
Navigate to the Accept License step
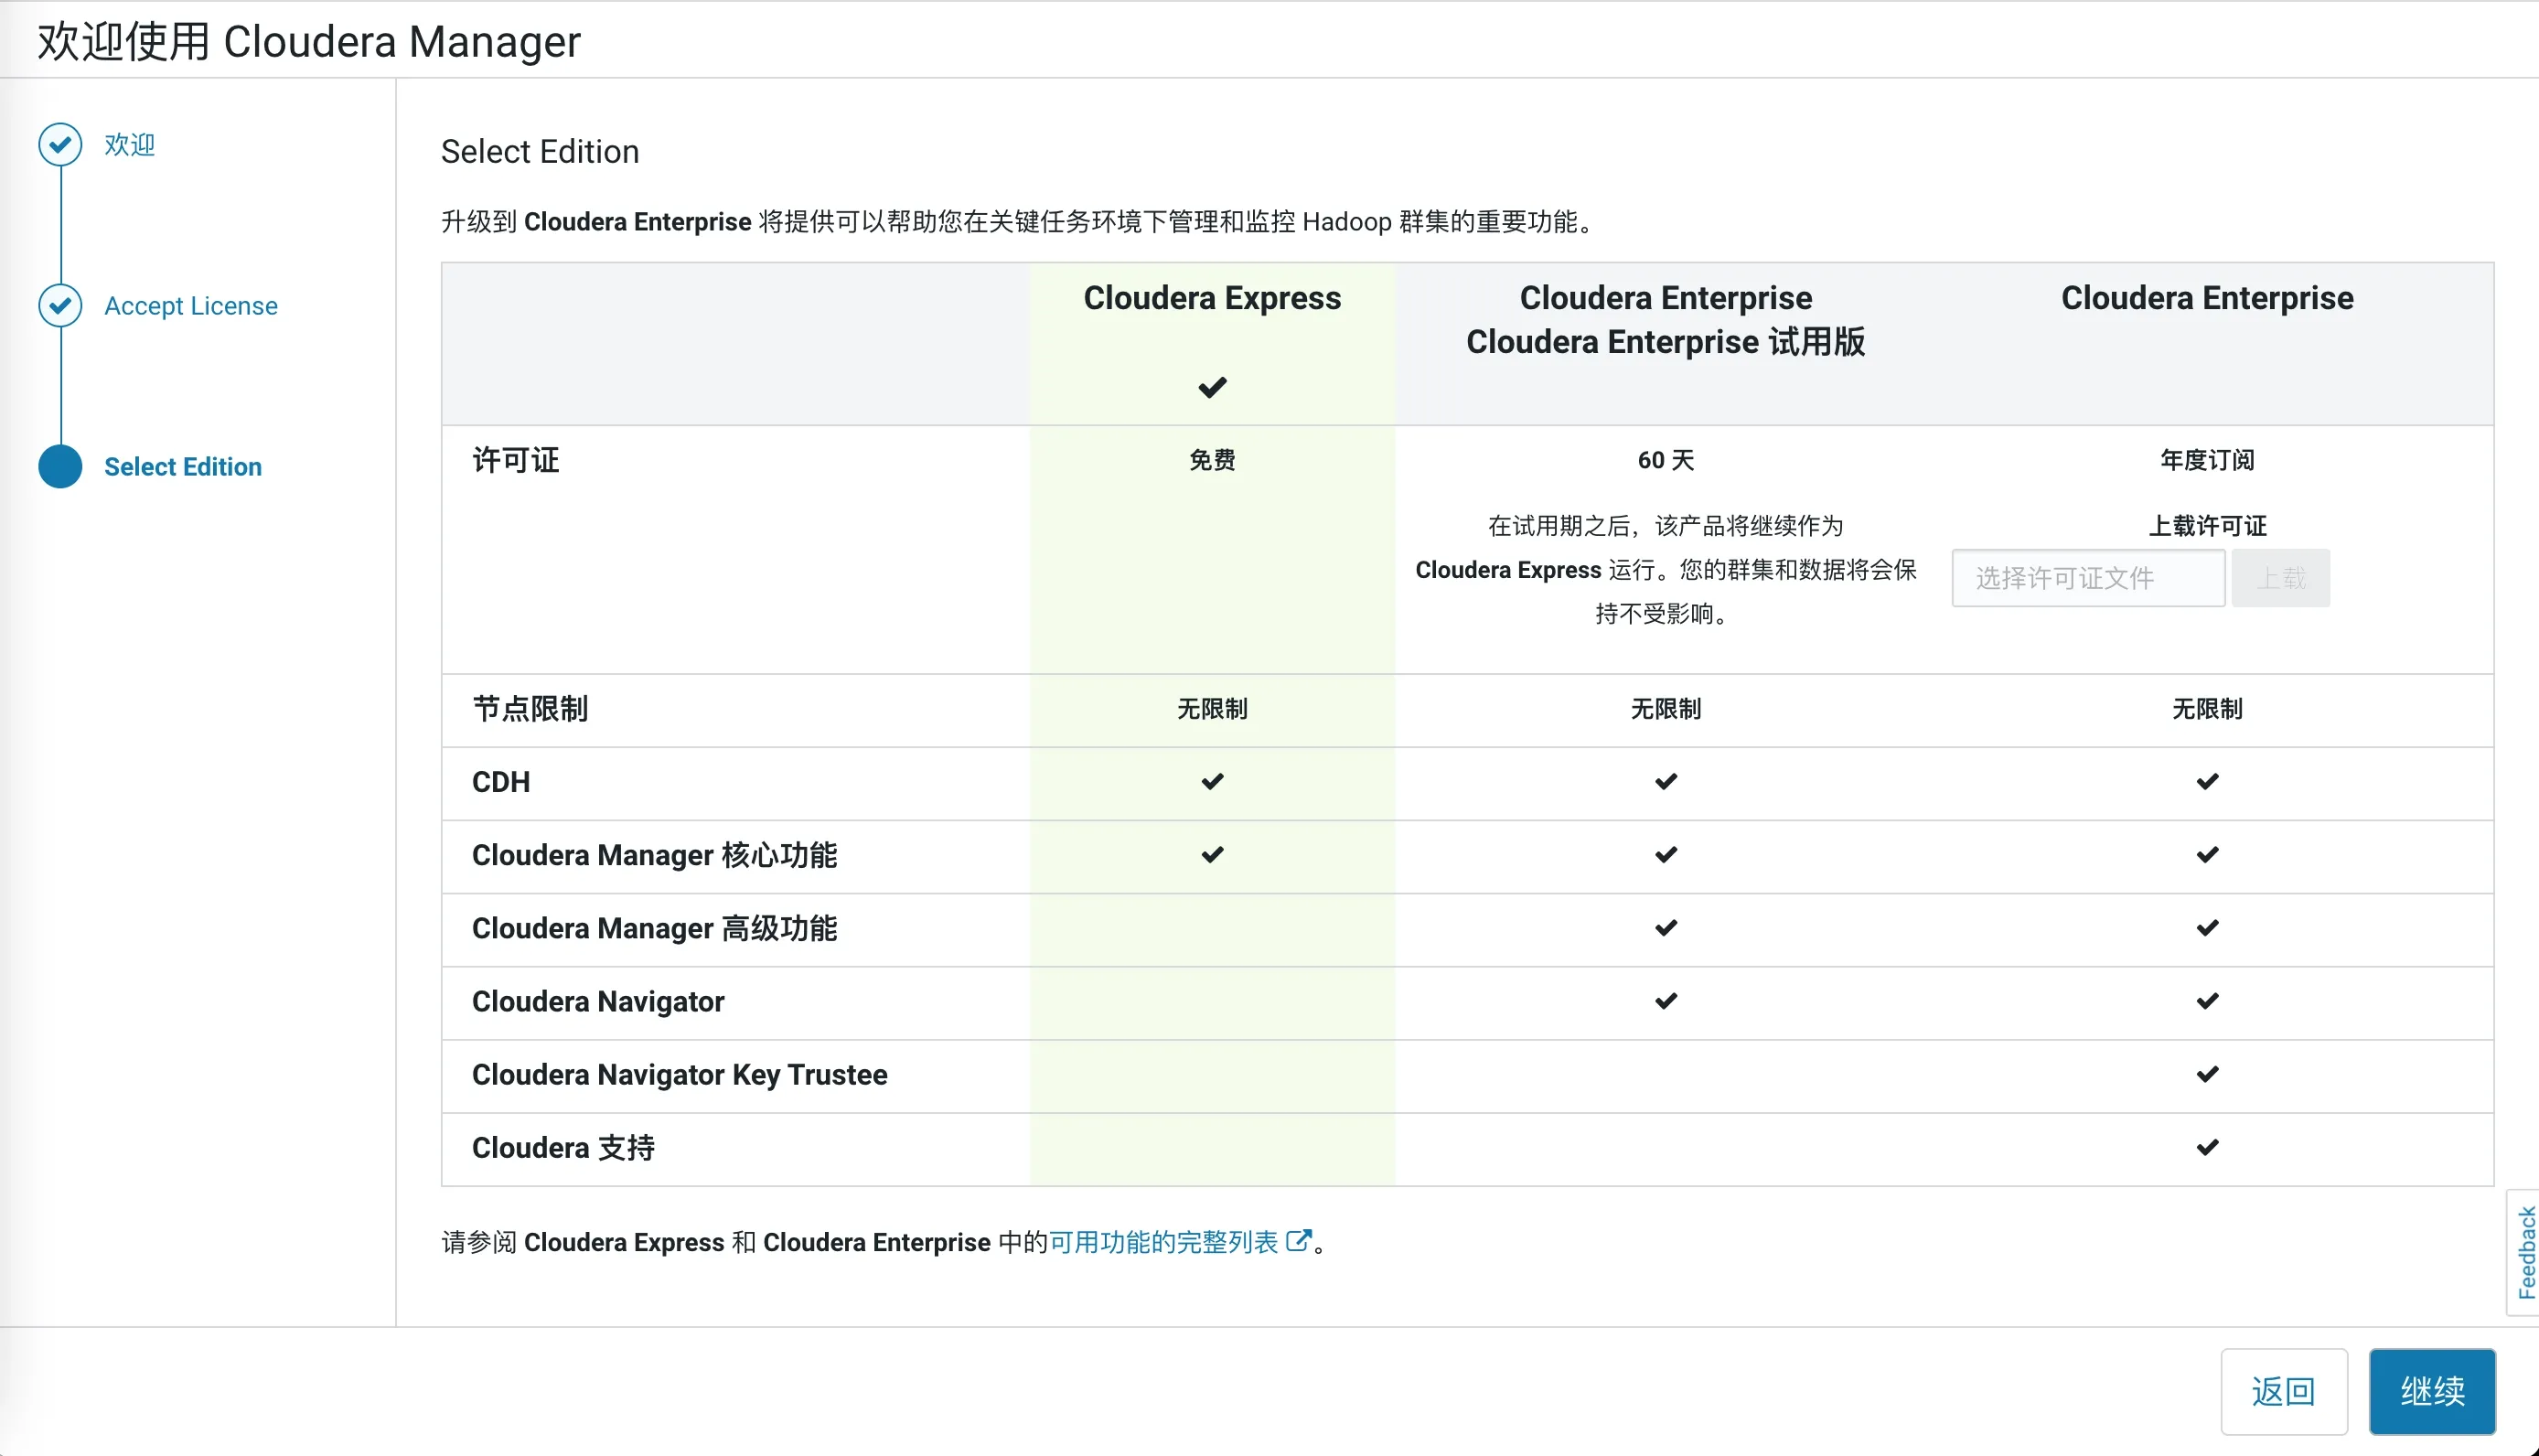click(x=190, y=306)
